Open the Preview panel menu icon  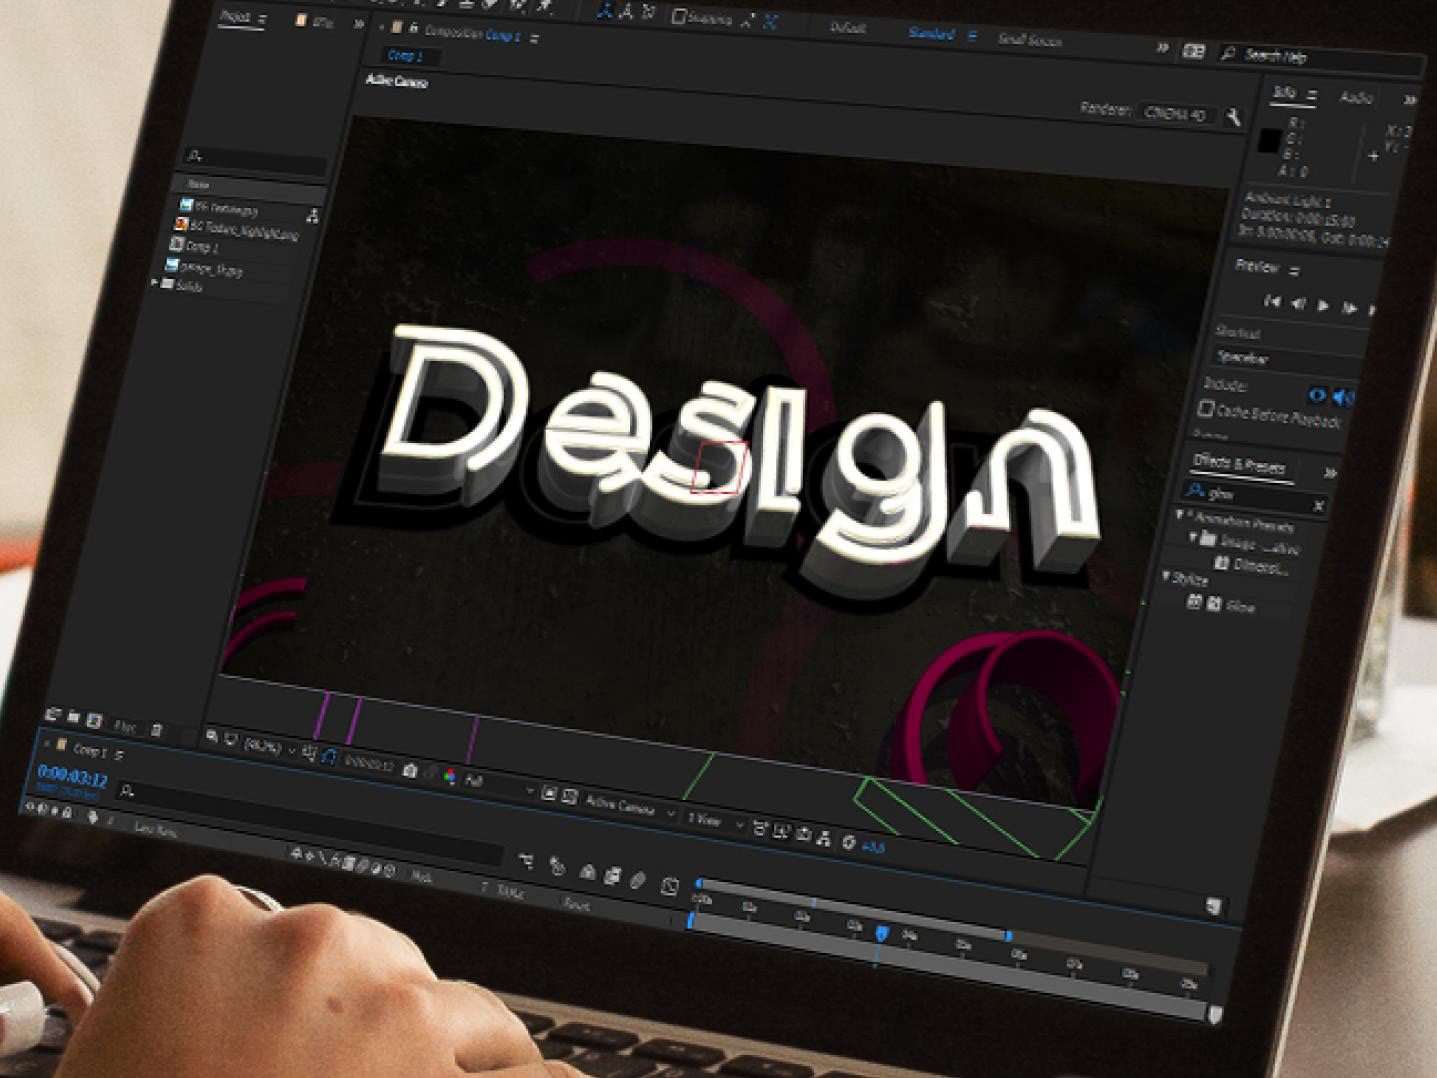pyautogui.click(x=1294, y=270)
